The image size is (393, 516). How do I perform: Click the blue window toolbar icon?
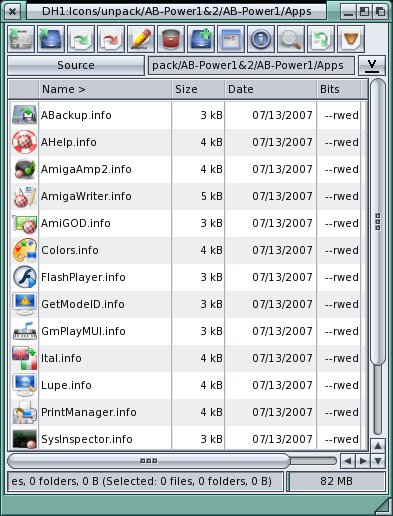(x=231, y=39)
